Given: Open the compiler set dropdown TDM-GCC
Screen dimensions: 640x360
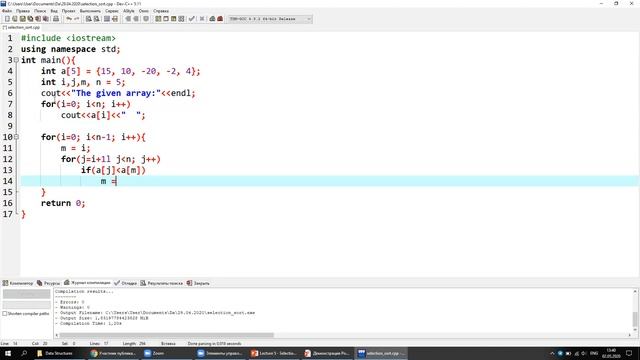Looking at the screenshot, I should pos(270,19).
